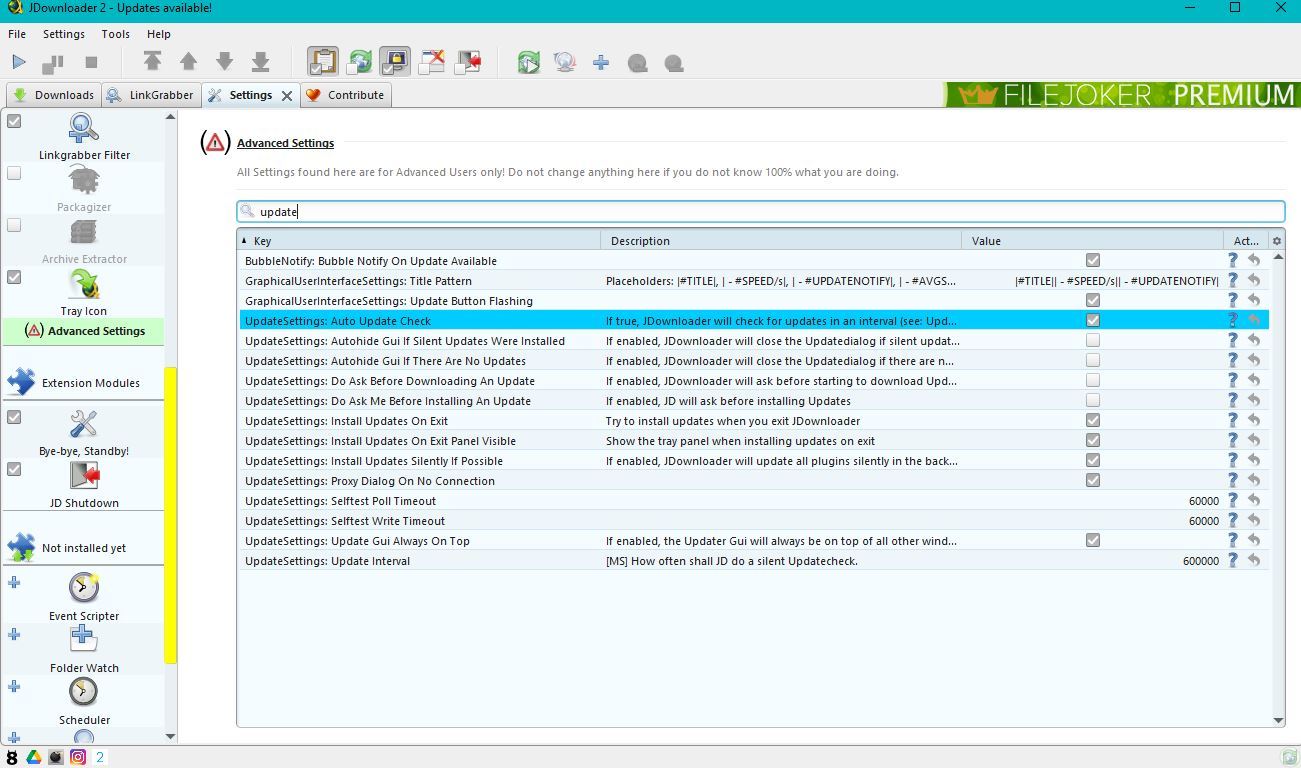
Task: Select Advanced Settings in sidebar
Action: pyautogui.click(x=84, y=331)
